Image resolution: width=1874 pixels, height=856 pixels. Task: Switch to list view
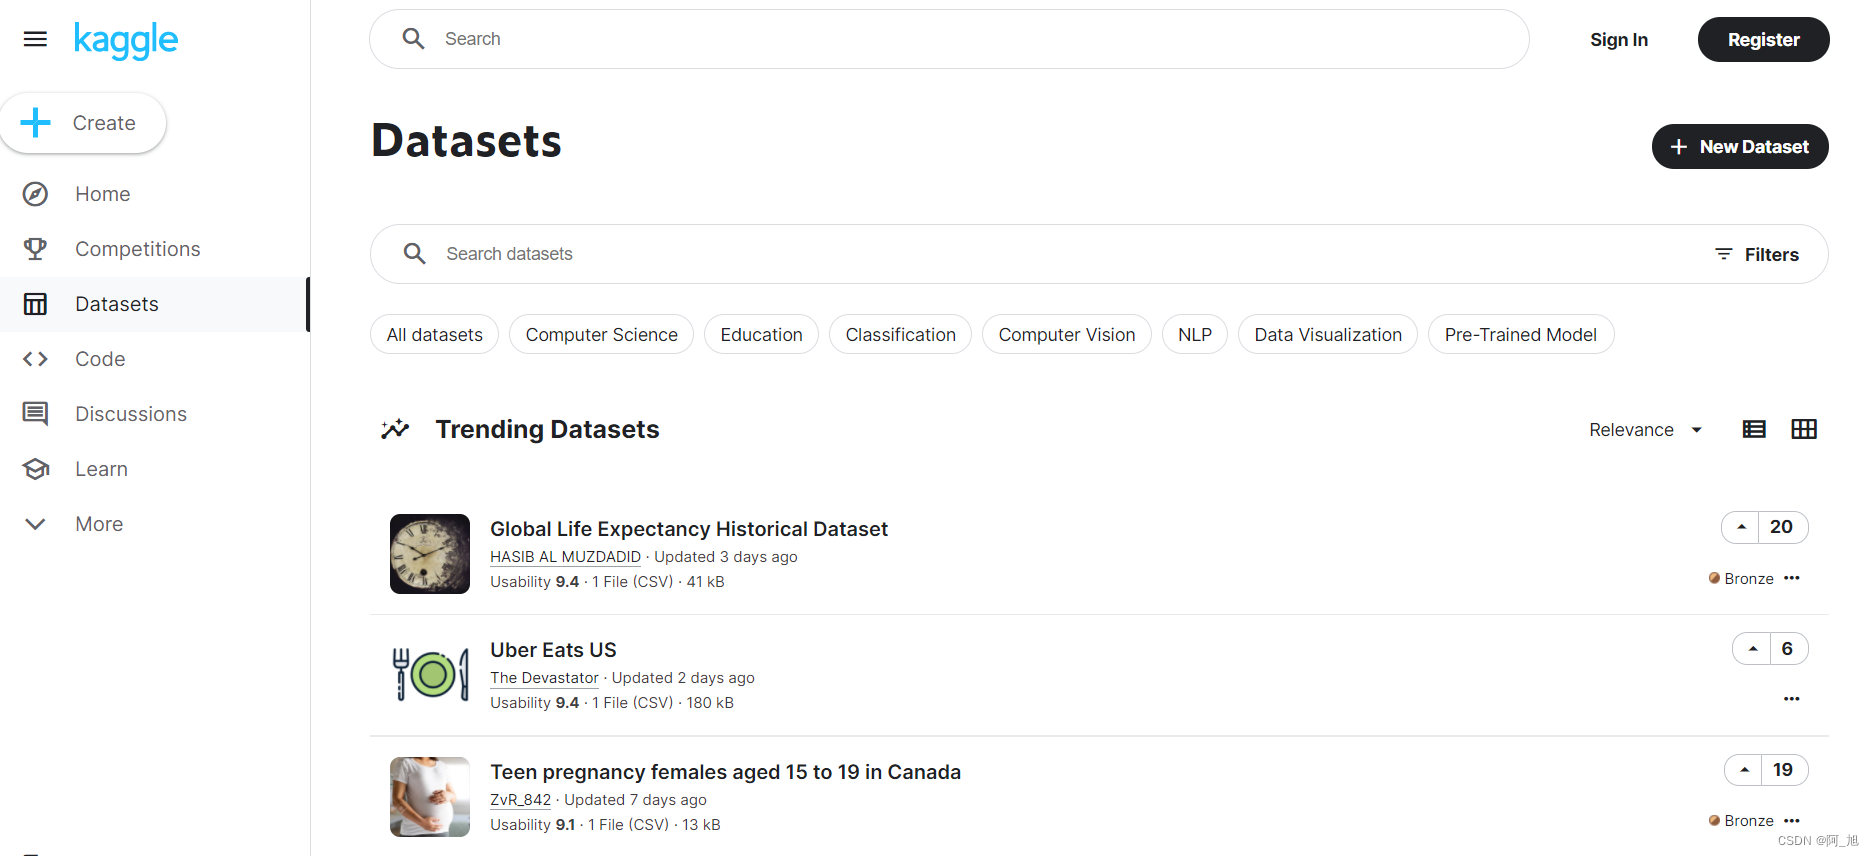[1754, 429]
